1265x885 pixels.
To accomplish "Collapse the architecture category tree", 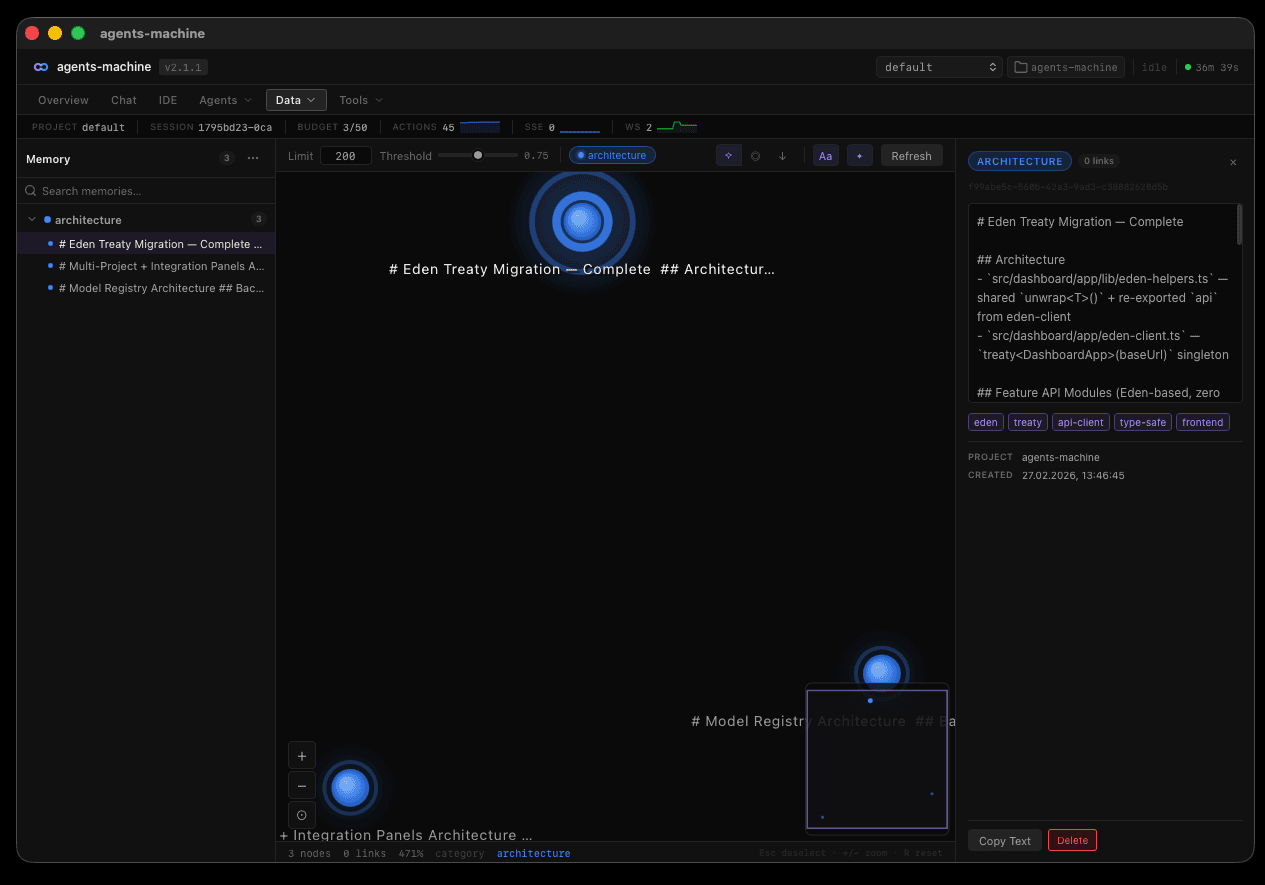I will pos(32,220).
